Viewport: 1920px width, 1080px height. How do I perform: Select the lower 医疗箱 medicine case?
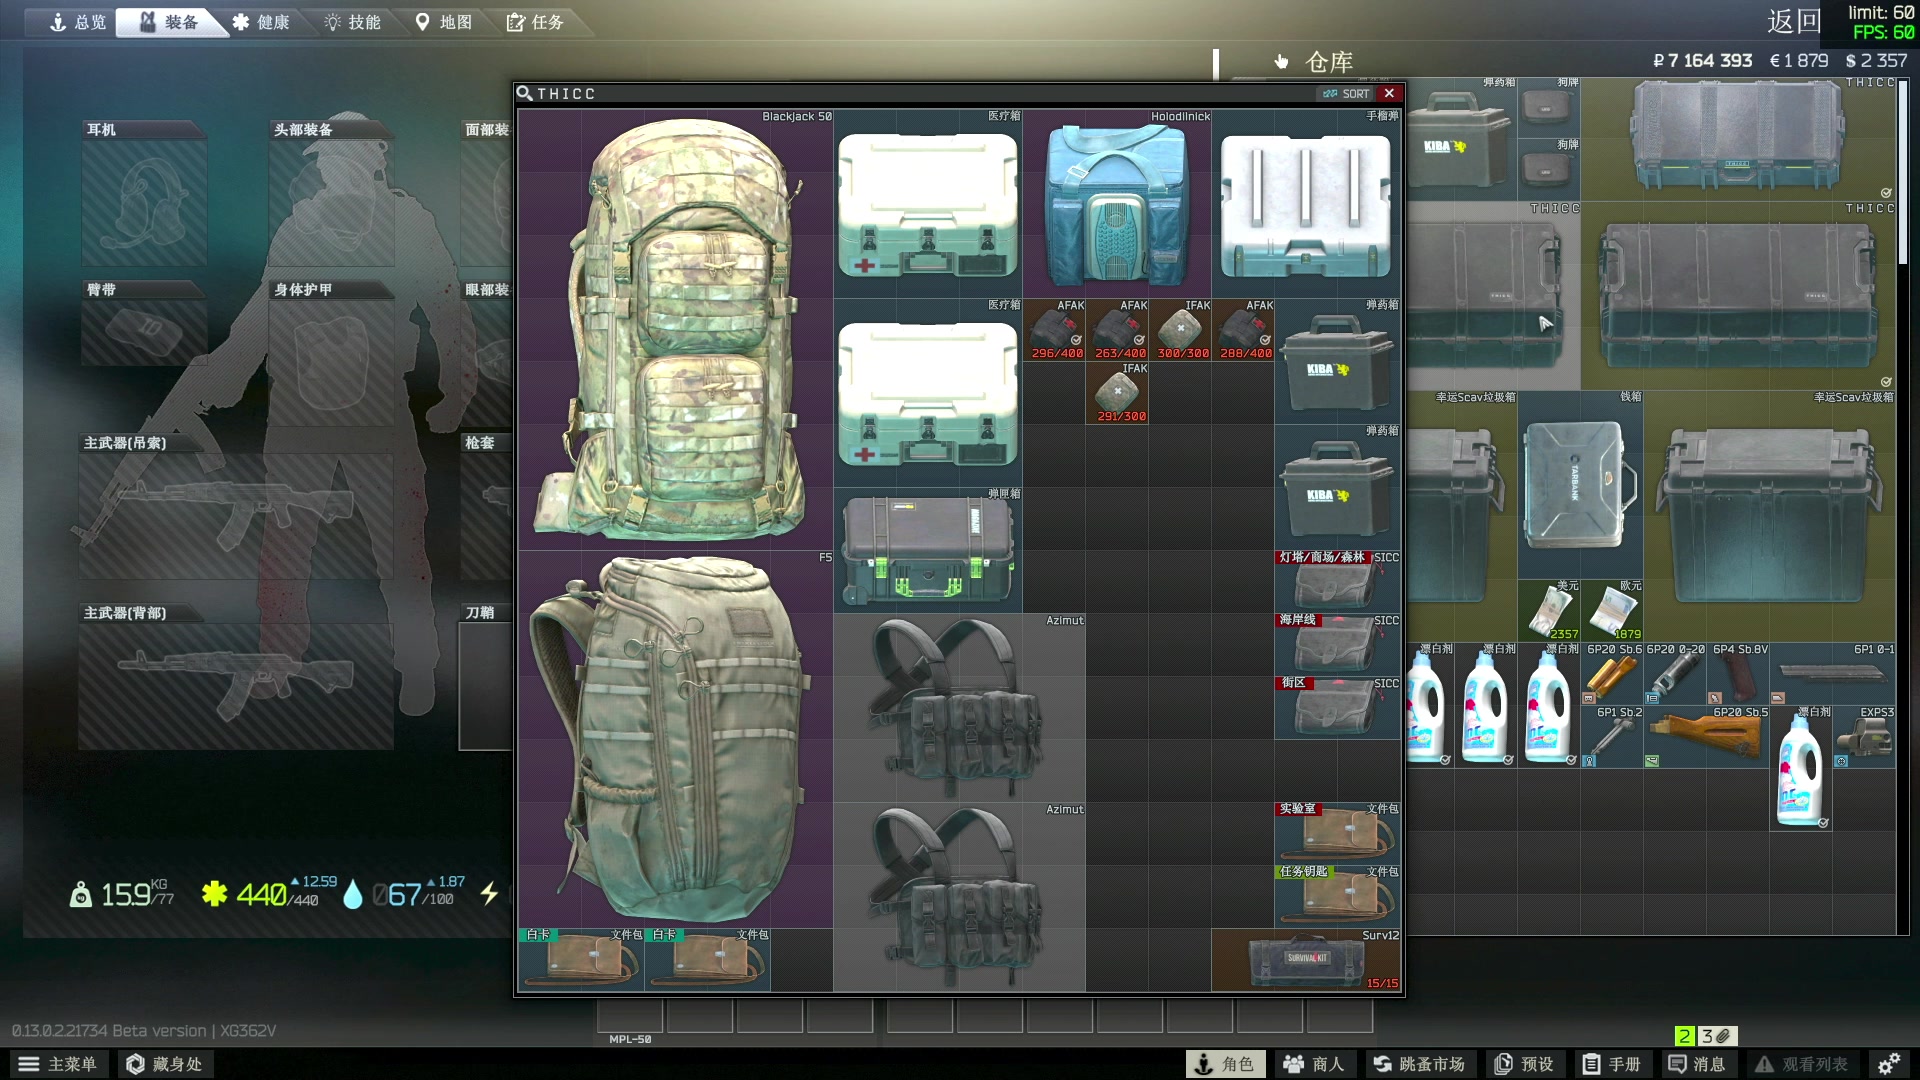(x=928, y=392)
